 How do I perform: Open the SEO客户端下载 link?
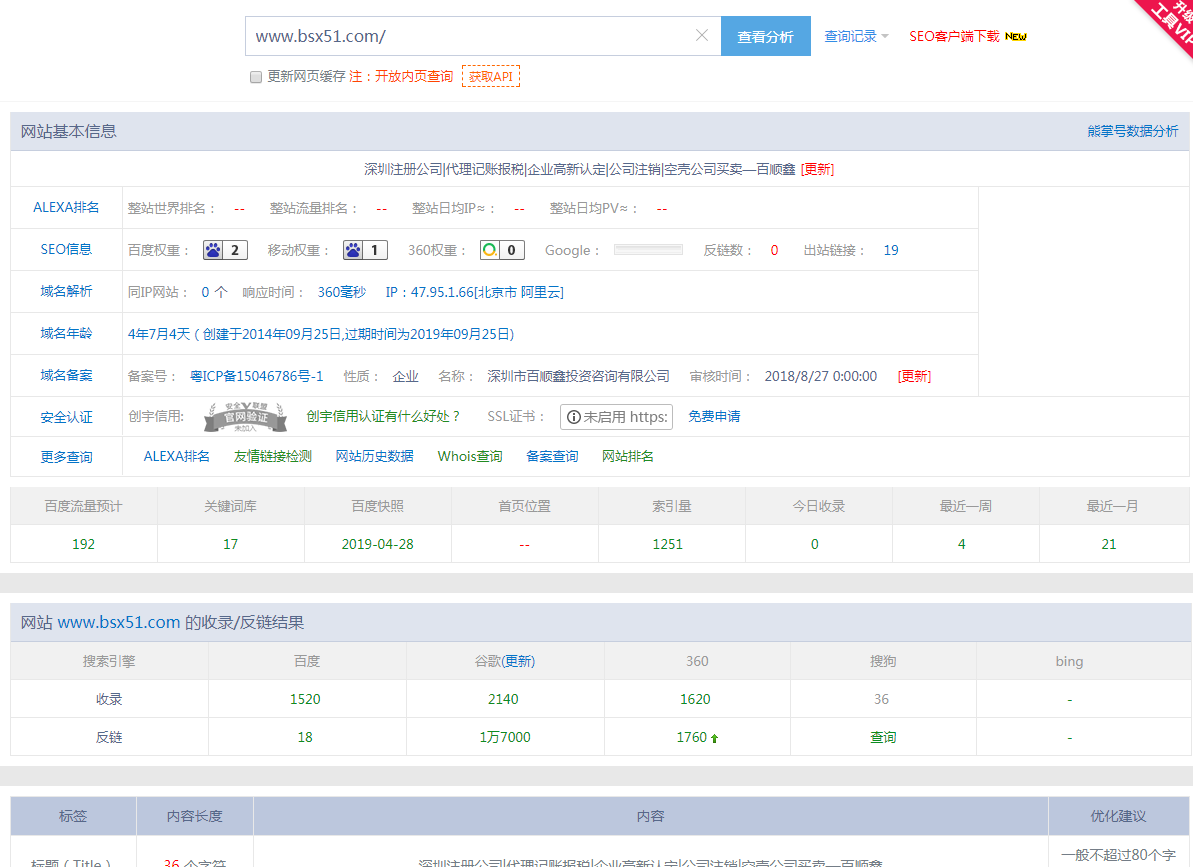(954, 37)
